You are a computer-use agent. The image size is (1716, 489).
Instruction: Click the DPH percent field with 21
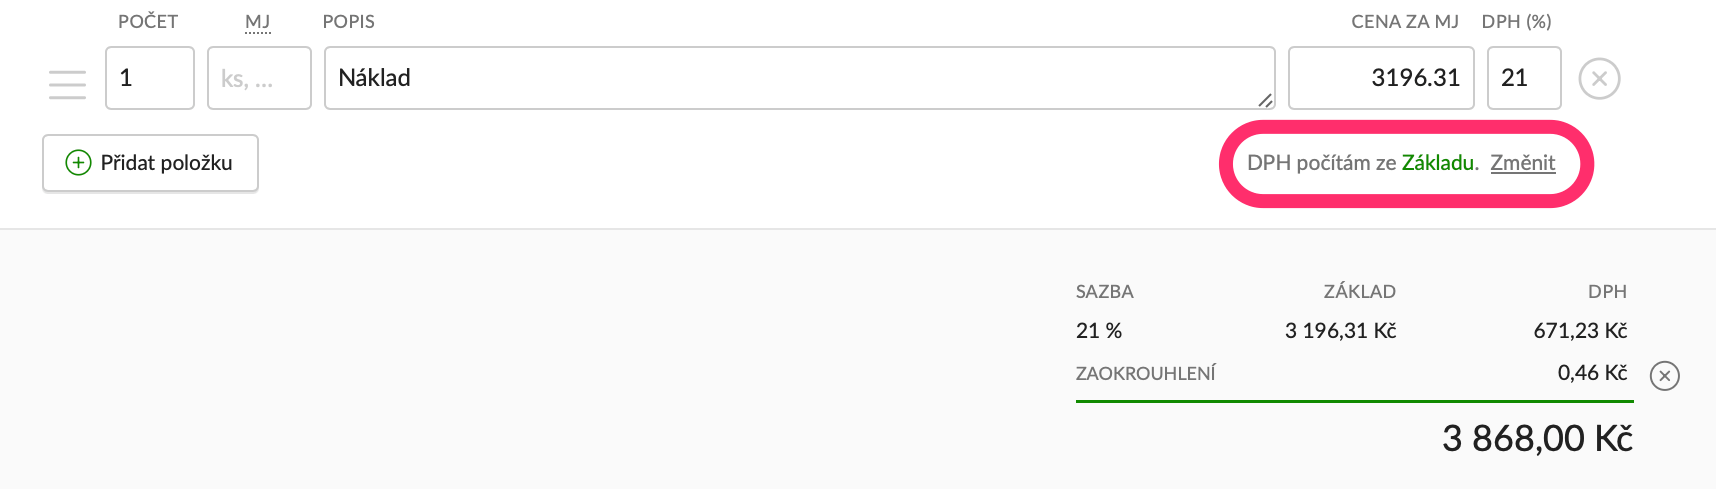tap(1523, 78)
